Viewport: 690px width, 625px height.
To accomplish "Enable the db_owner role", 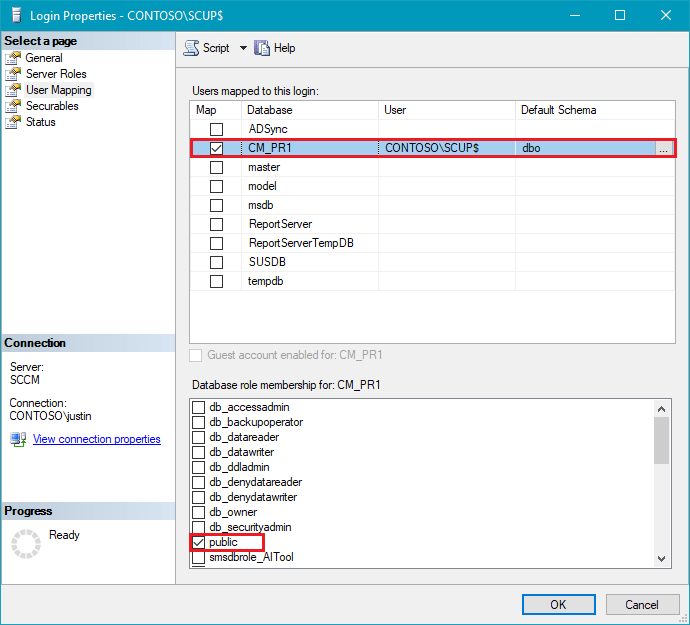I will pyautogui.click(x=198, y=512).
